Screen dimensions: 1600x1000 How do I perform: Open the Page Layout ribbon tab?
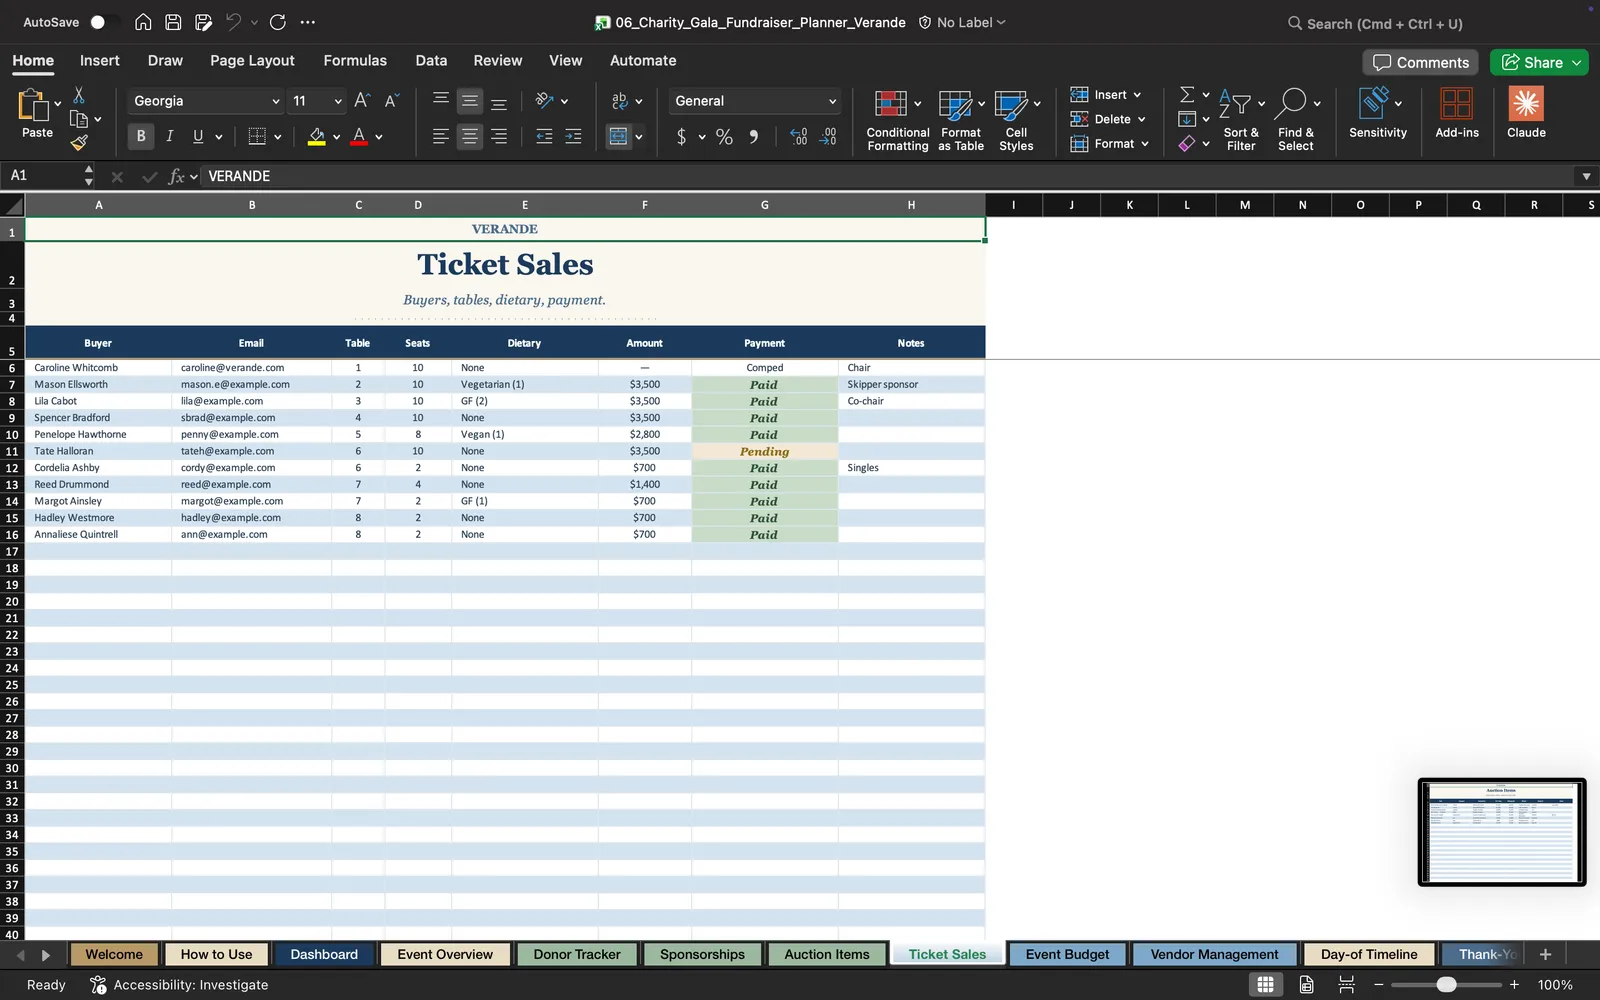252,60
